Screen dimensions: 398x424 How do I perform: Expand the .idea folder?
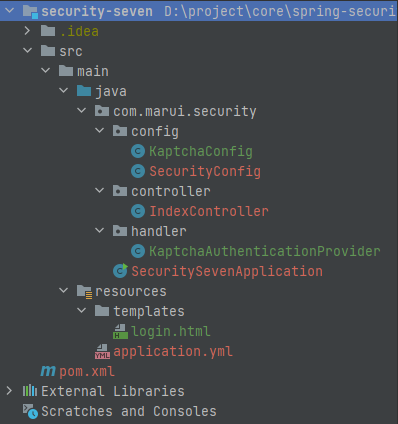pyautogui.click(x=27, y=31)
